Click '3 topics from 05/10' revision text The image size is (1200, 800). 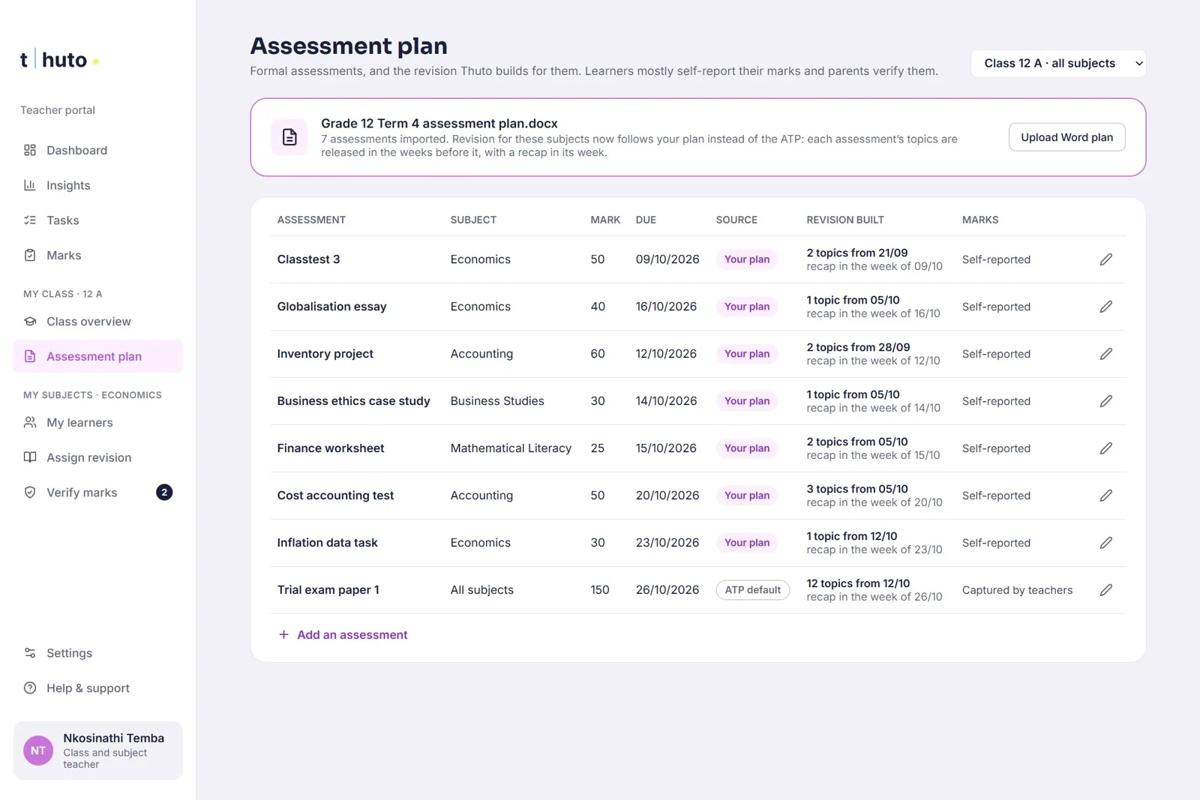857,489
